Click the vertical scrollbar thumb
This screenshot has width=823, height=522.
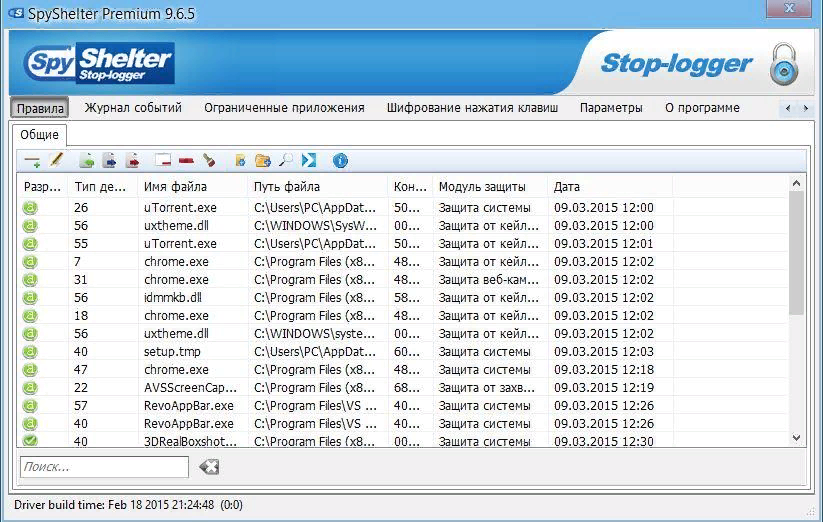tap(796, 253)
